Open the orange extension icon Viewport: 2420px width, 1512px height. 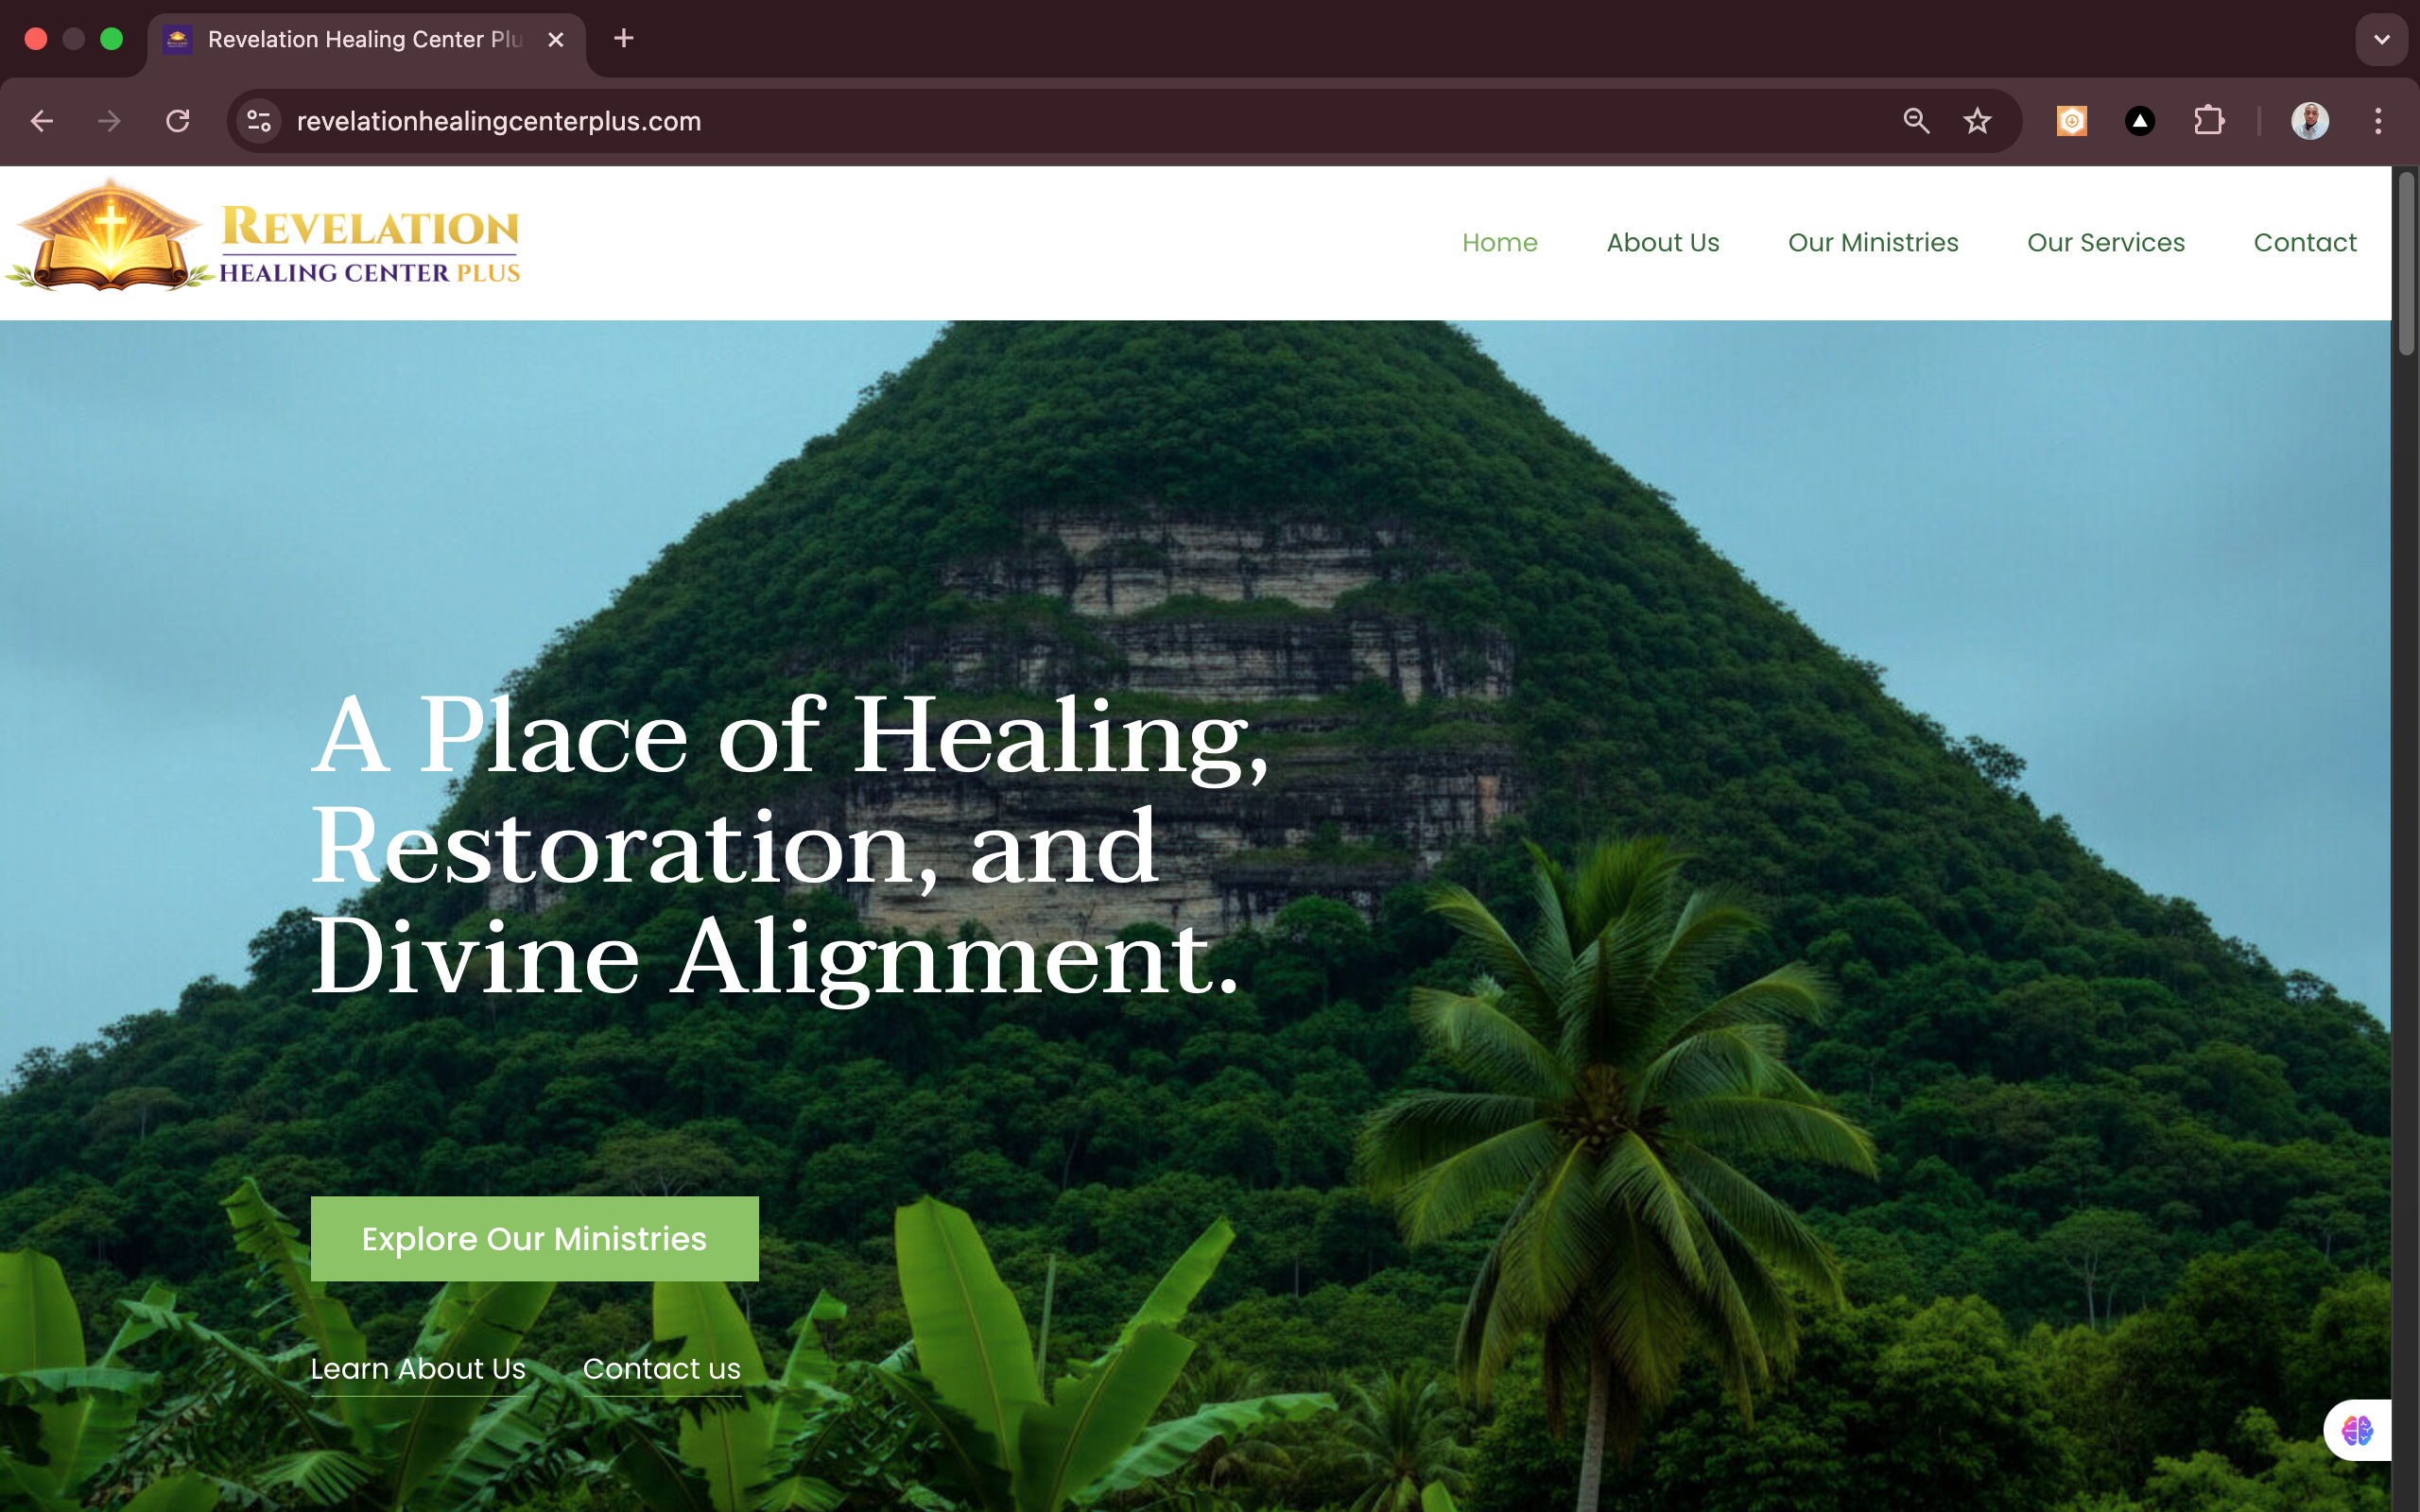pyautogui.click(x=2072, y=121)
